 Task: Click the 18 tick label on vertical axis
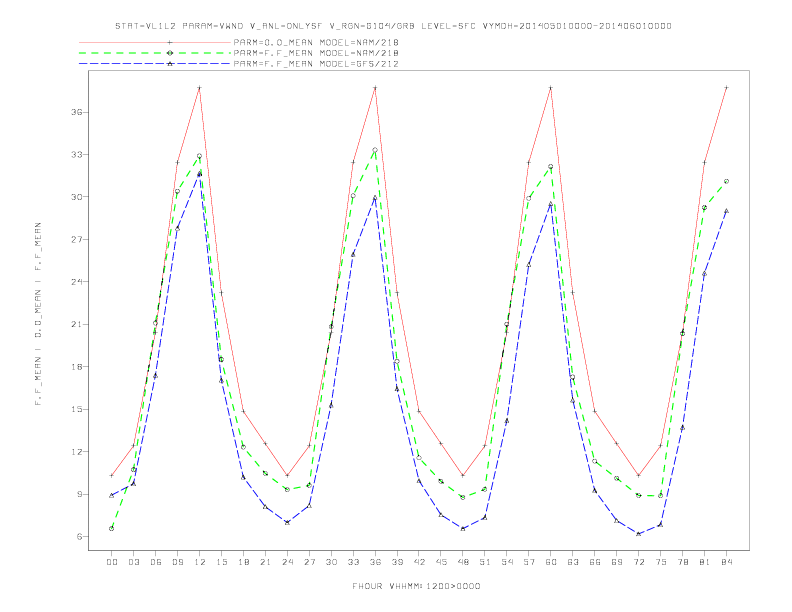tap(76, 367)
